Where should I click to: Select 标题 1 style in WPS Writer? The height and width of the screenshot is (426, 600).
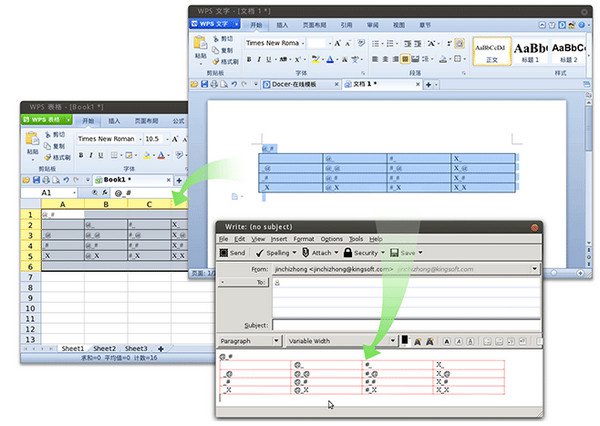[x=530, y=51]
